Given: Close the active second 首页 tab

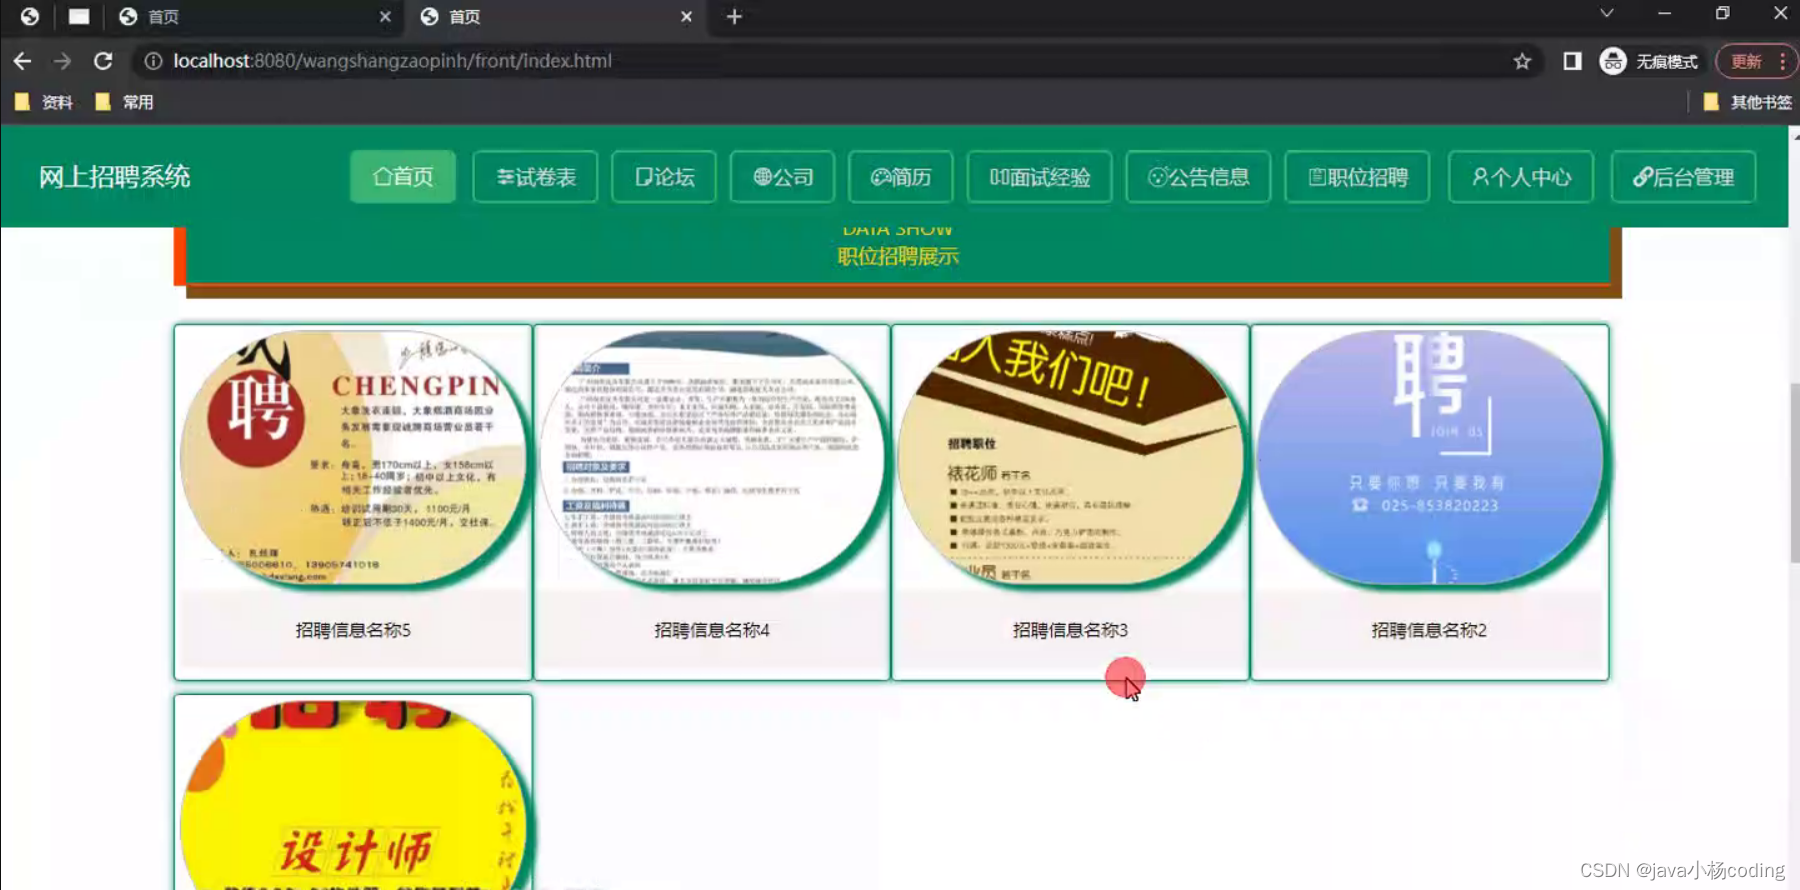Looking at the screenshot, I should point(686,16).
